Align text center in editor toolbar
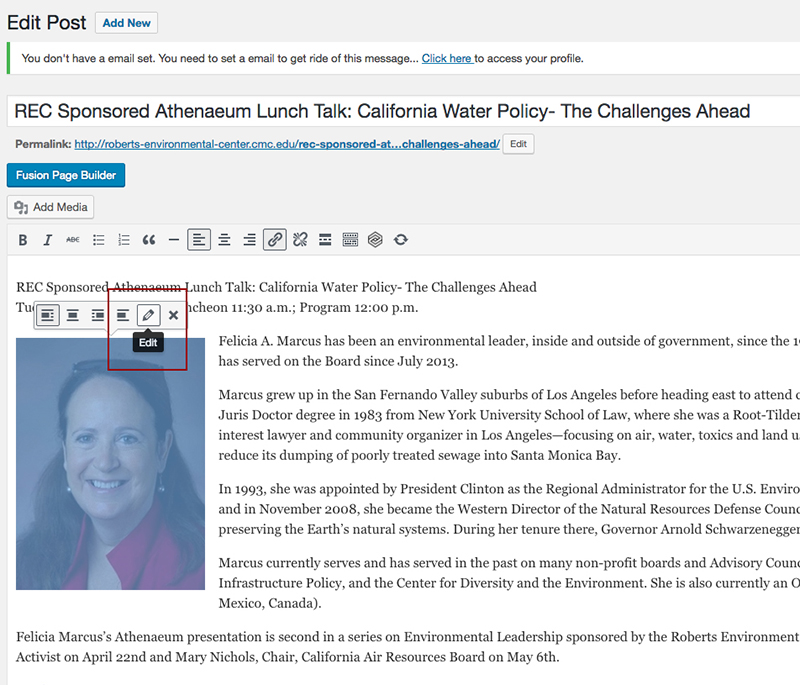The height and width of the screenshot is (685, 800). tap(224, 240)
